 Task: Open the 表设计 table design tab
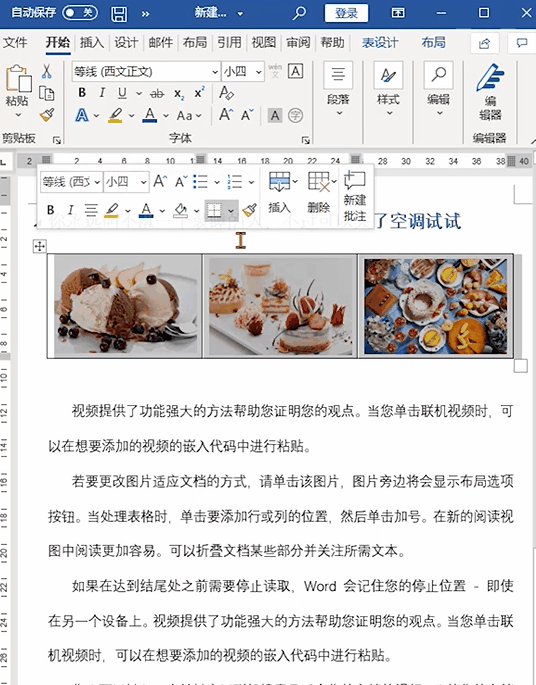click(x=380, y=42)
